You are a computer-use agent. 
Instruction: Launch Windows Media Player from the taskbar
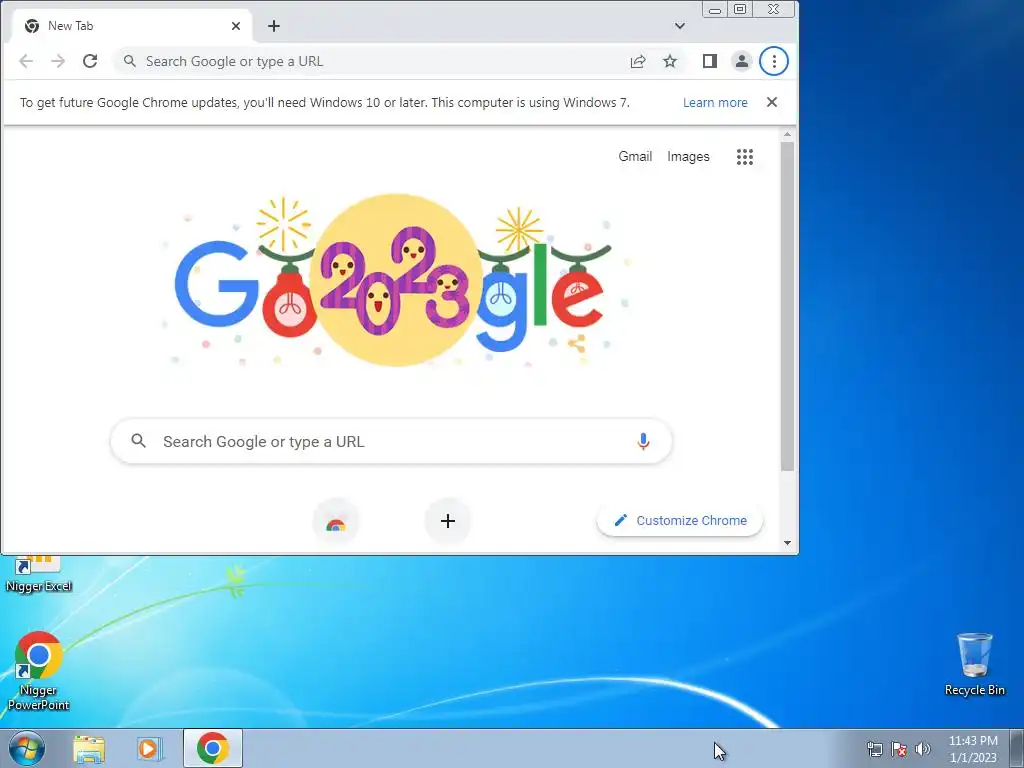150,749
